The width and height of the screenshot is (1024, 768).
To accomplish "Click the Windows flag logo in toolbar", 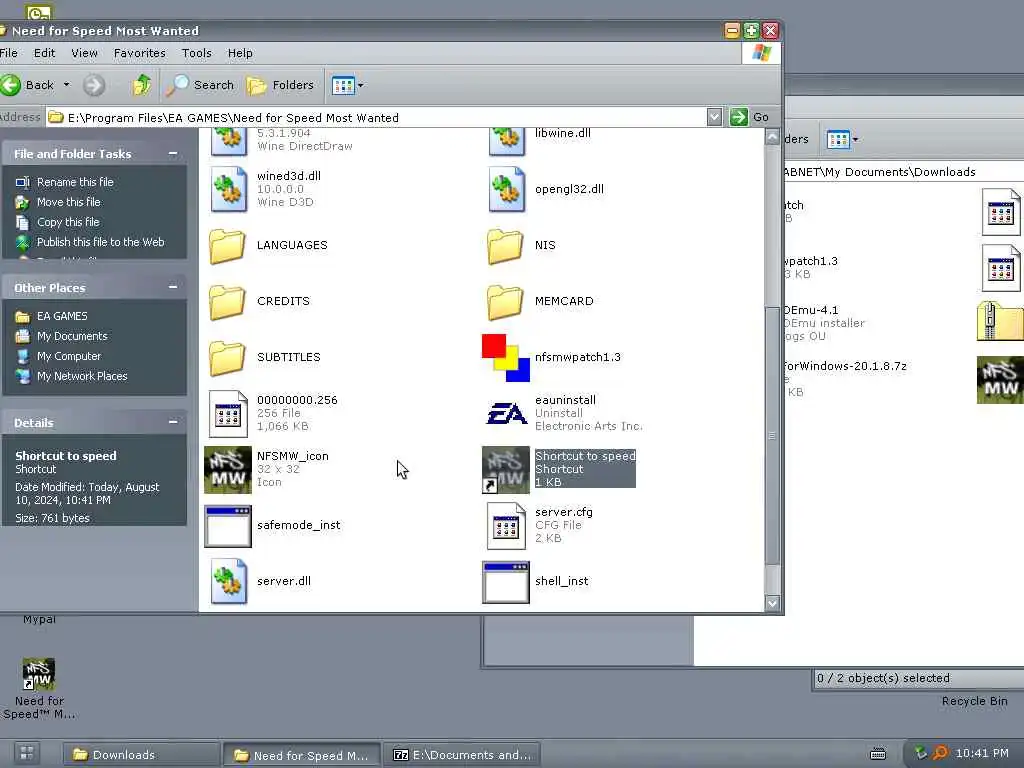I will [x=761, y=54].
